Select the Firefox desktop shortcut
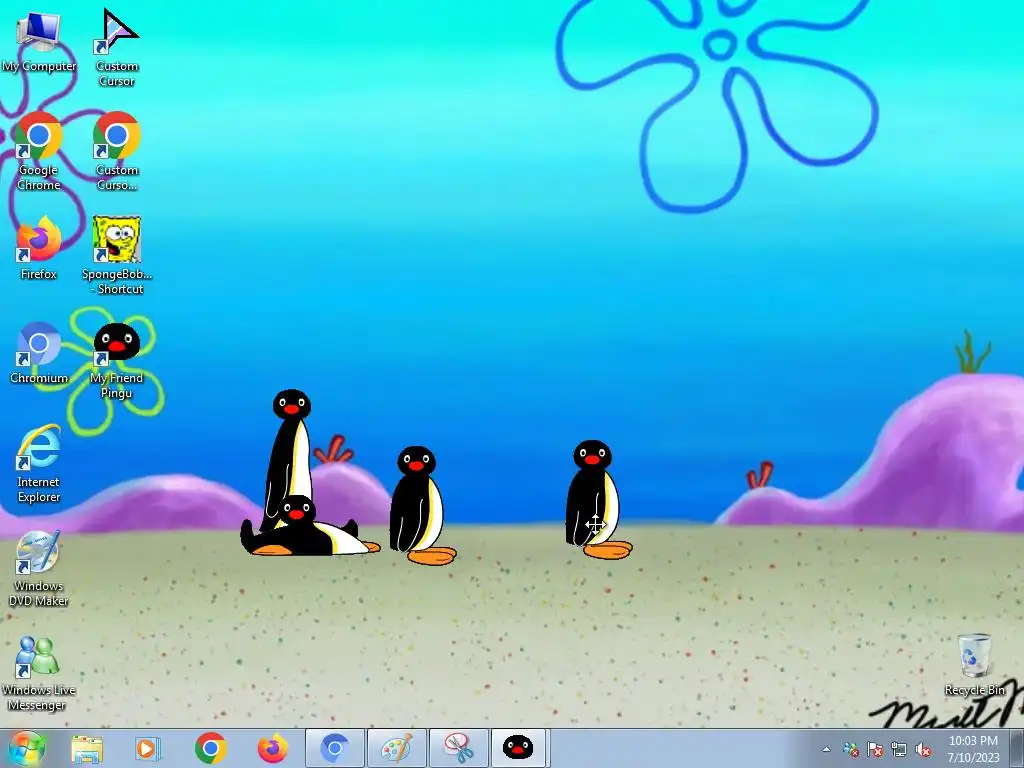1024x768 pixels. click(39, 247)
